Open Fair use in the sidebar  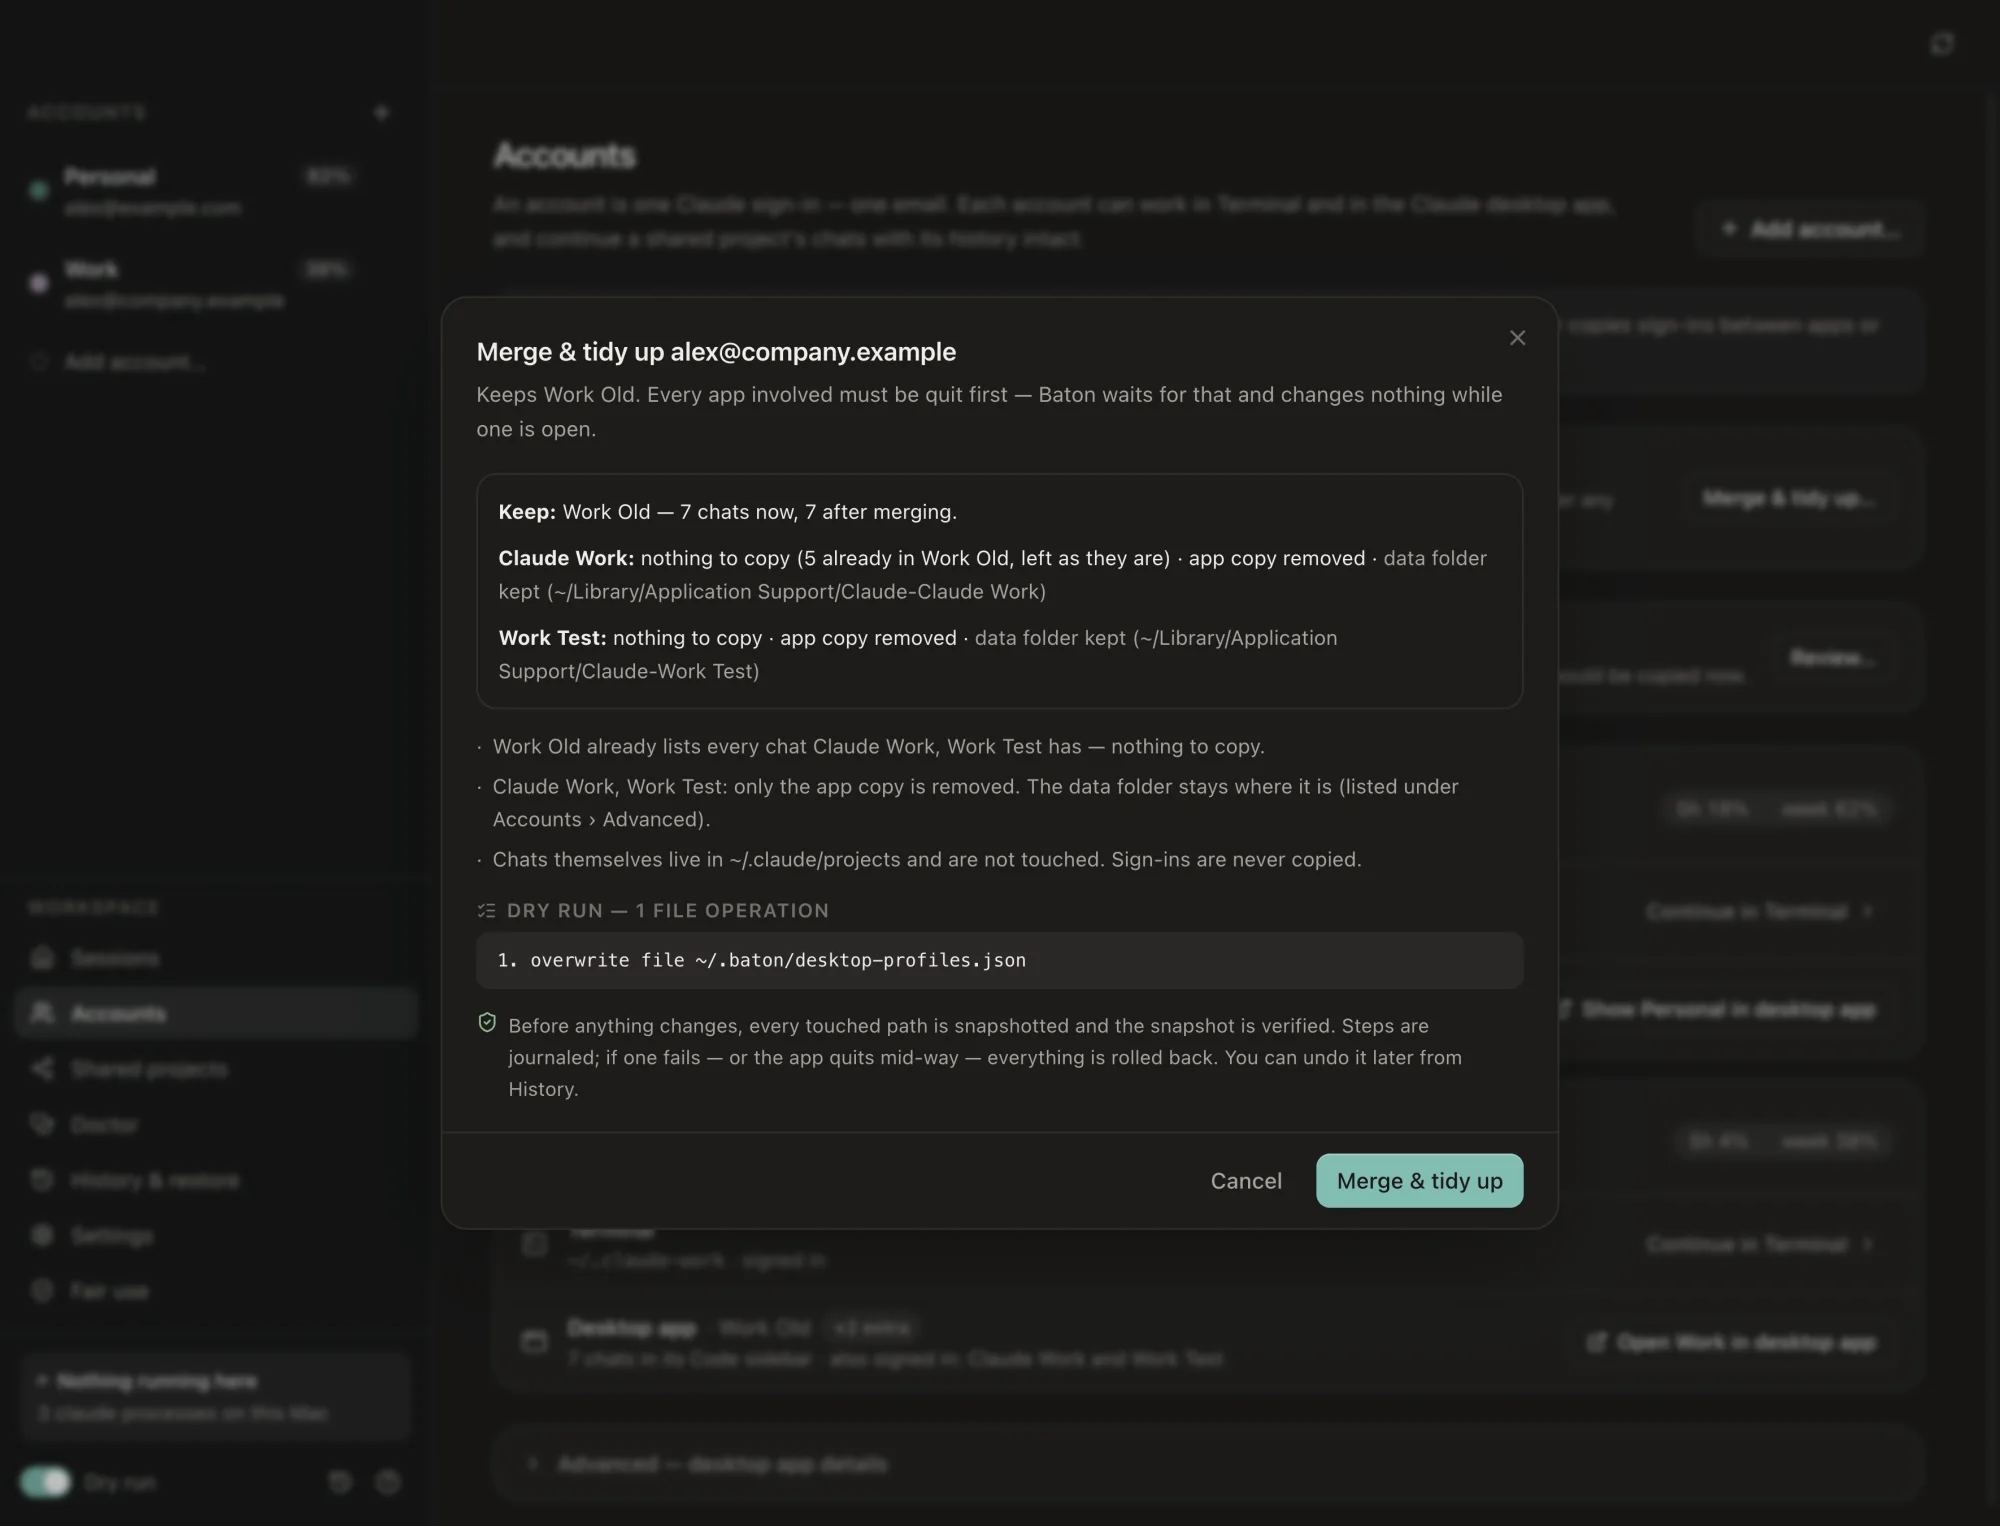[215, 1291]
